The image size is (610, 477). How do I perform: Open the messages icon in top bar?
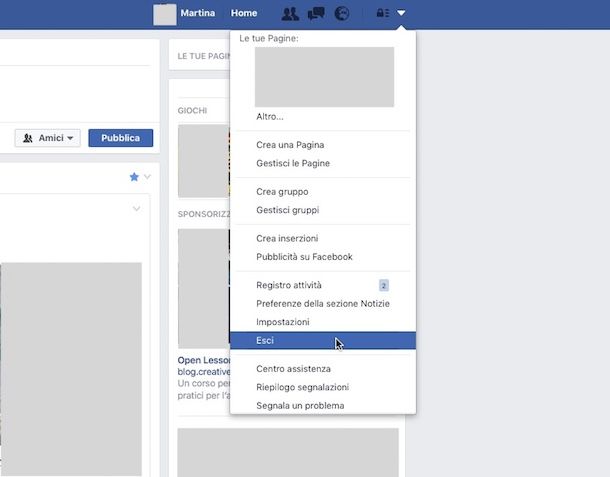[316, 14]
